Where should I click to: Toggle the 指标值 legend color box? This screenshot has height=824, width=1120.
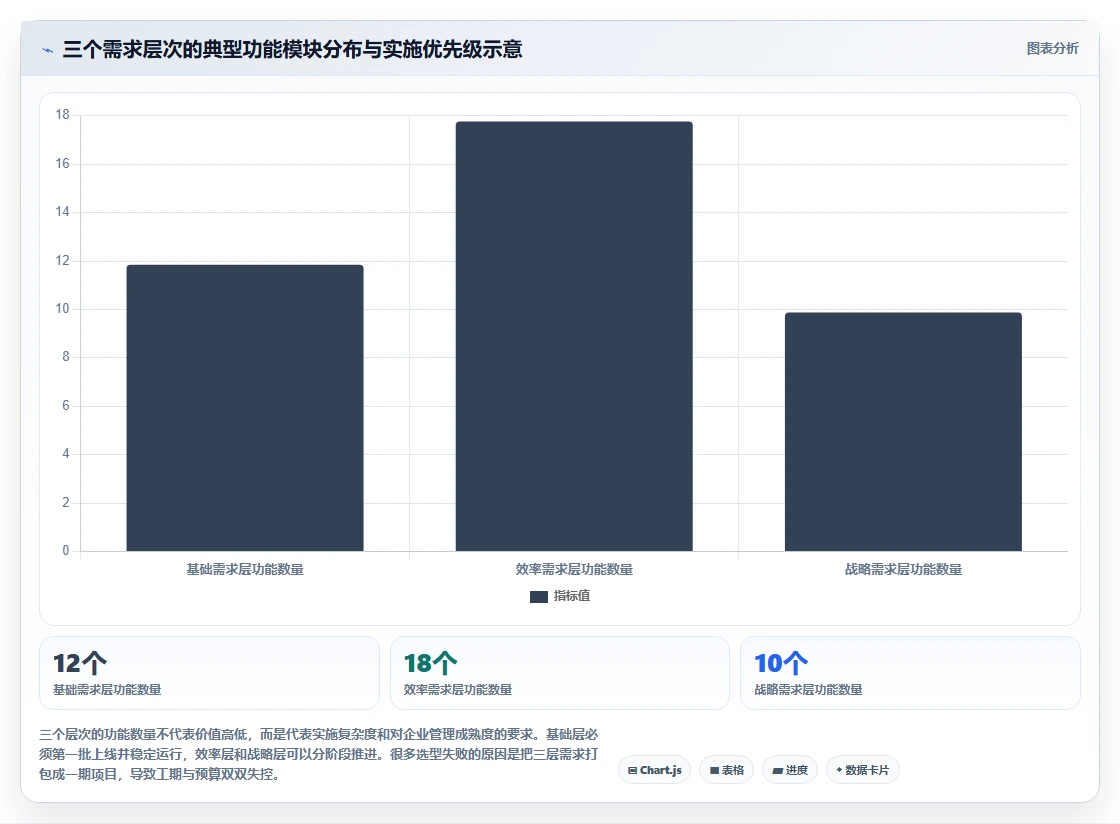(x=539, y=596)
